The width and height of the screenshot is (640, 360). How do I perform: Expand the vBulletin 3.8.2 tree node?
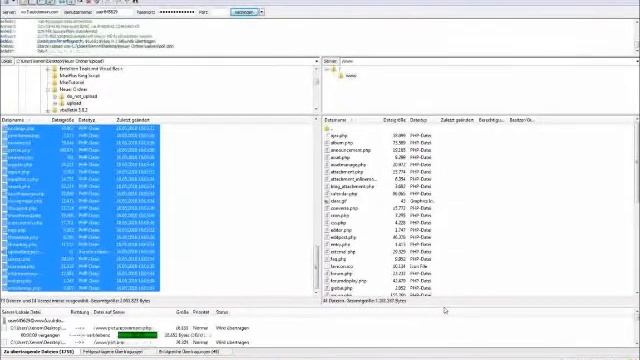click(48, 111)
